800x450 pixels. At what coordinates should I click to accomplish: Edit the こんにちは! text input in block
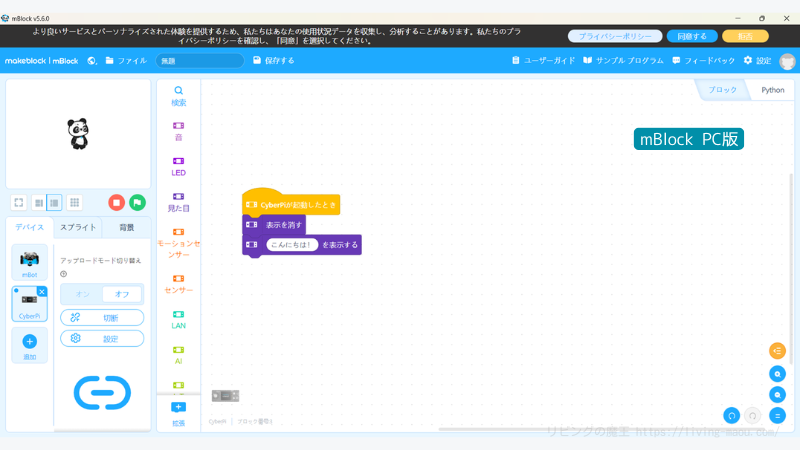(292, 245)
